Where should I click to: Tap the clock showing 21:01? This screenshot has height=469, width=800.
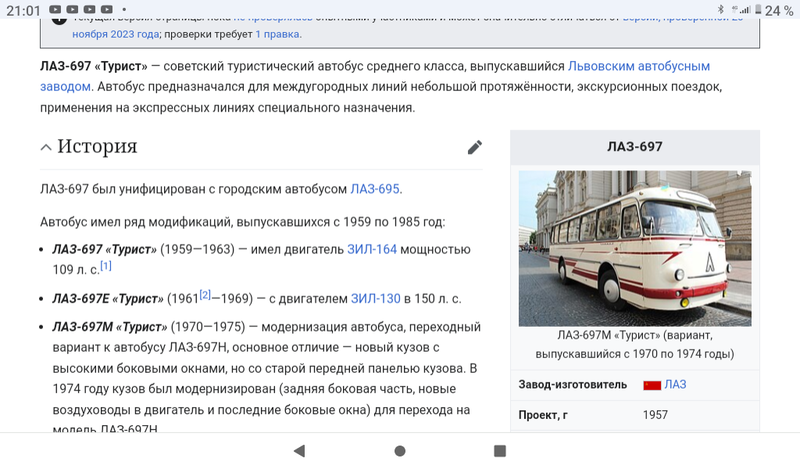23,10
